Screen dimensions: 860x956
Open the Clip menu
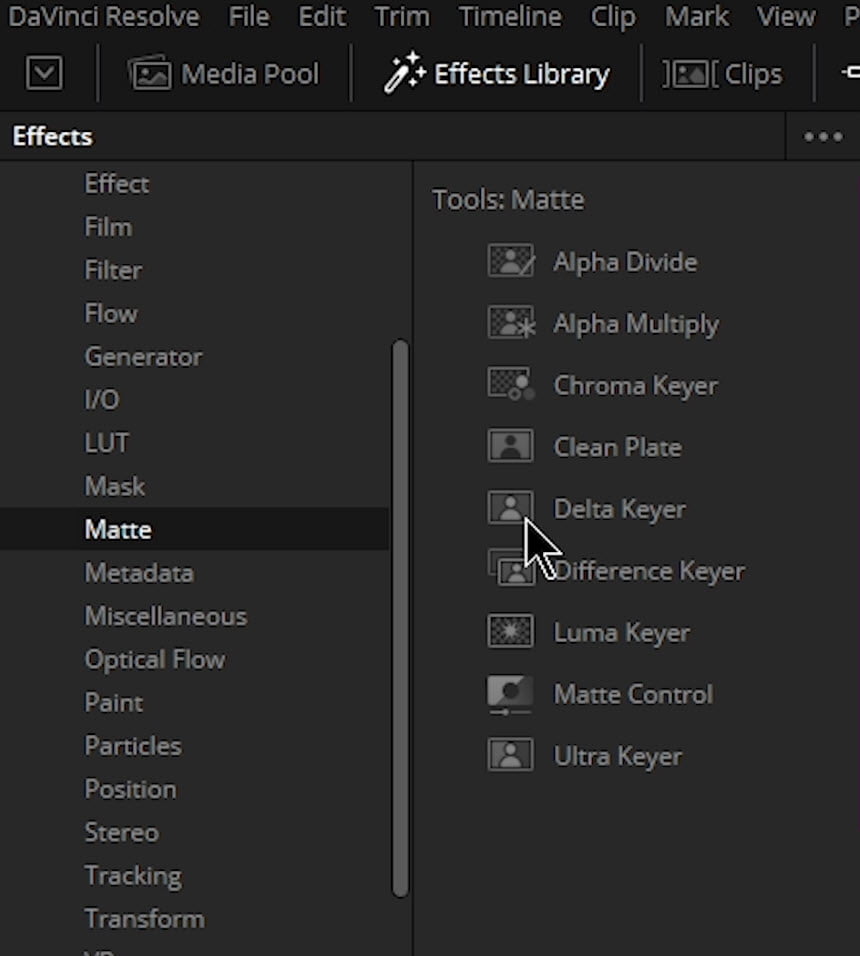pos(613,16)
